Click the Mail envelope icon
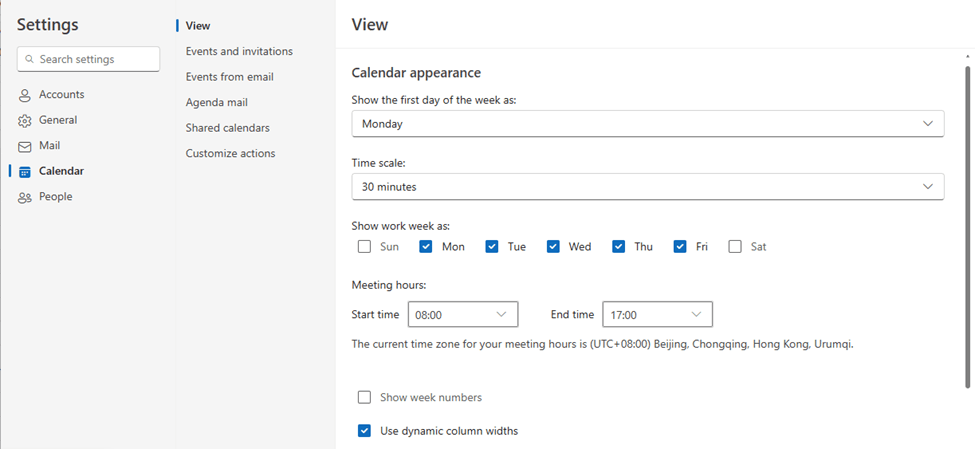 pyautogui.click(x=24, y=147)
